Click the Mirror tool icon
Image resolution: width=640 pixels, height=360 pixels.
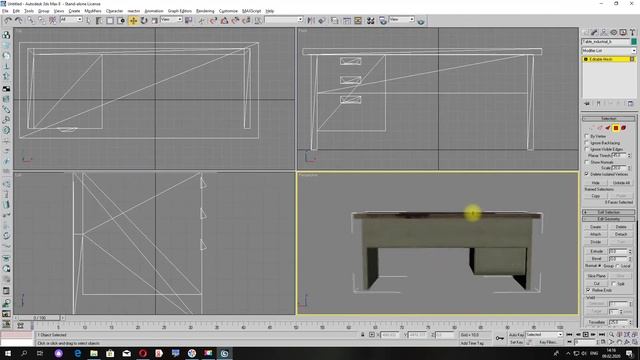(x=311, y=20)
